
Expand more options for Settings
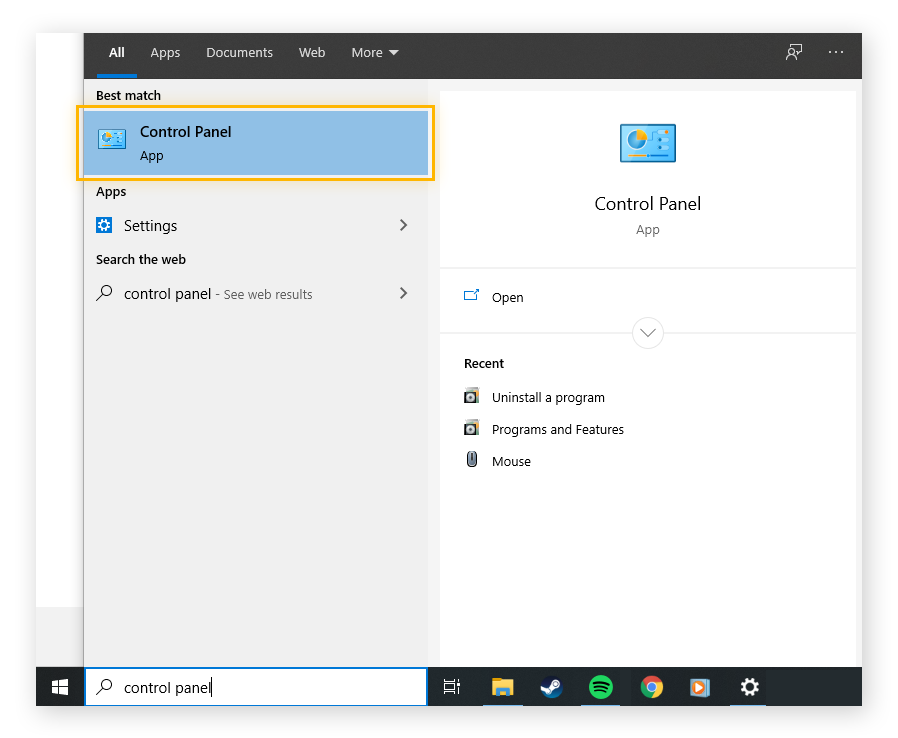coord(403,225)
